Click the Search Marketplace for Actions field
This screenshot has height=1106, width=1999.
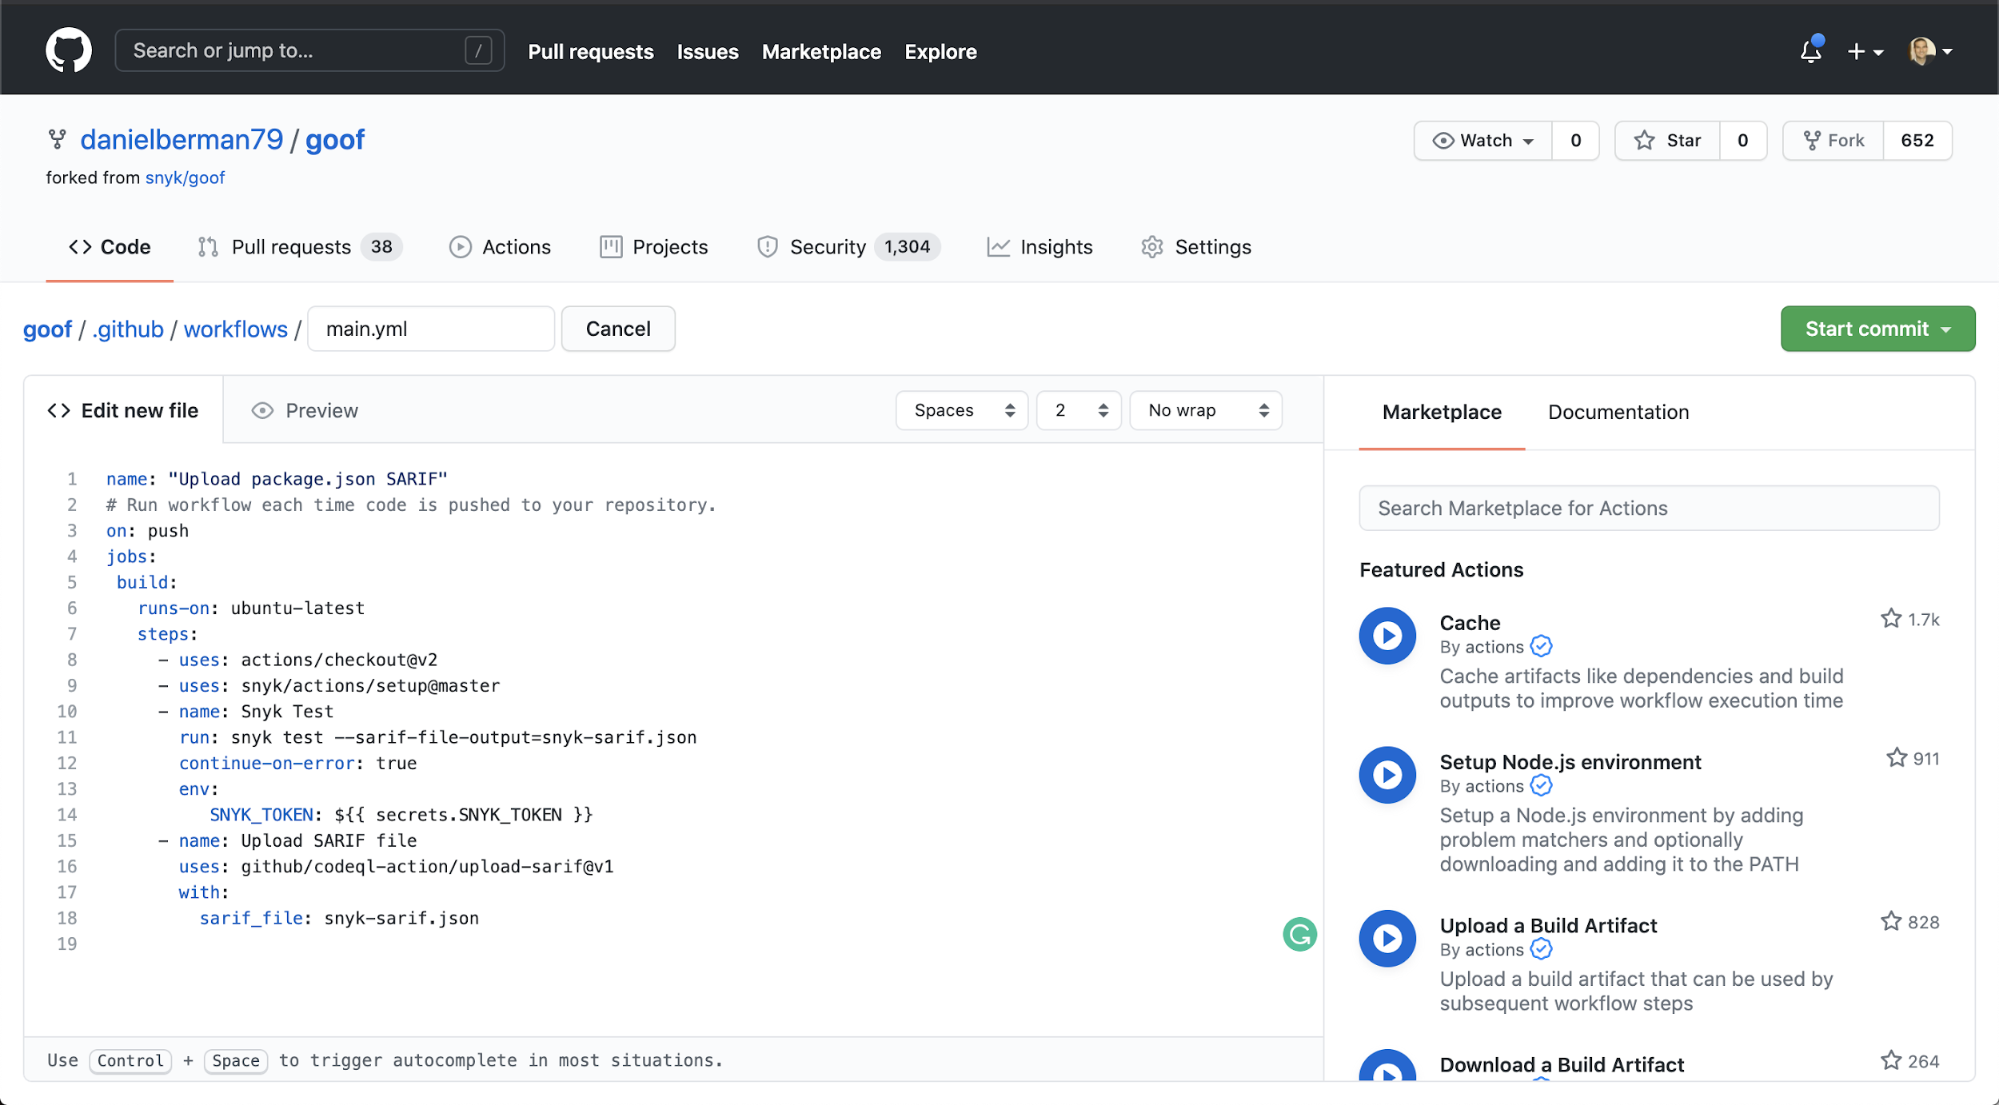(x=1648, y=508)
